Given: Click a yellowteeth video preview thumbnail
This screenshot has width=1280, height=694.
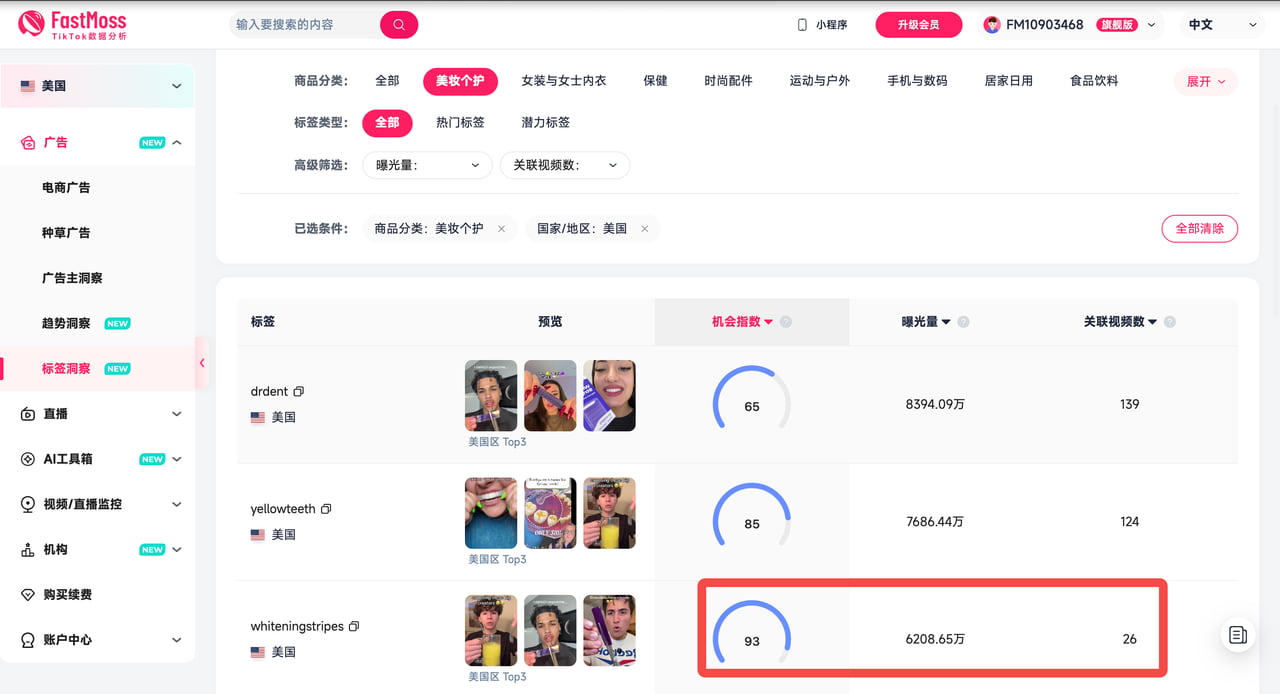Looking at the screenshot, I should pos(489,512).
